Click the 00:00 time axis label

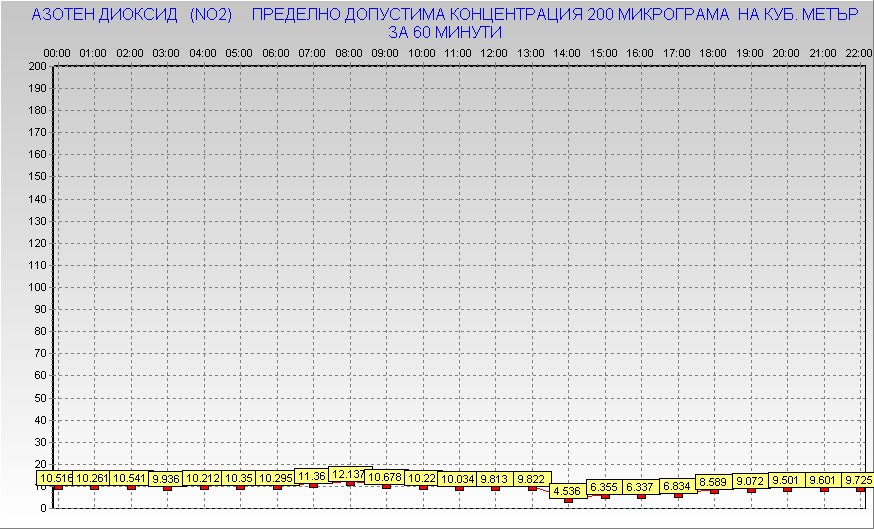(57, 52)
